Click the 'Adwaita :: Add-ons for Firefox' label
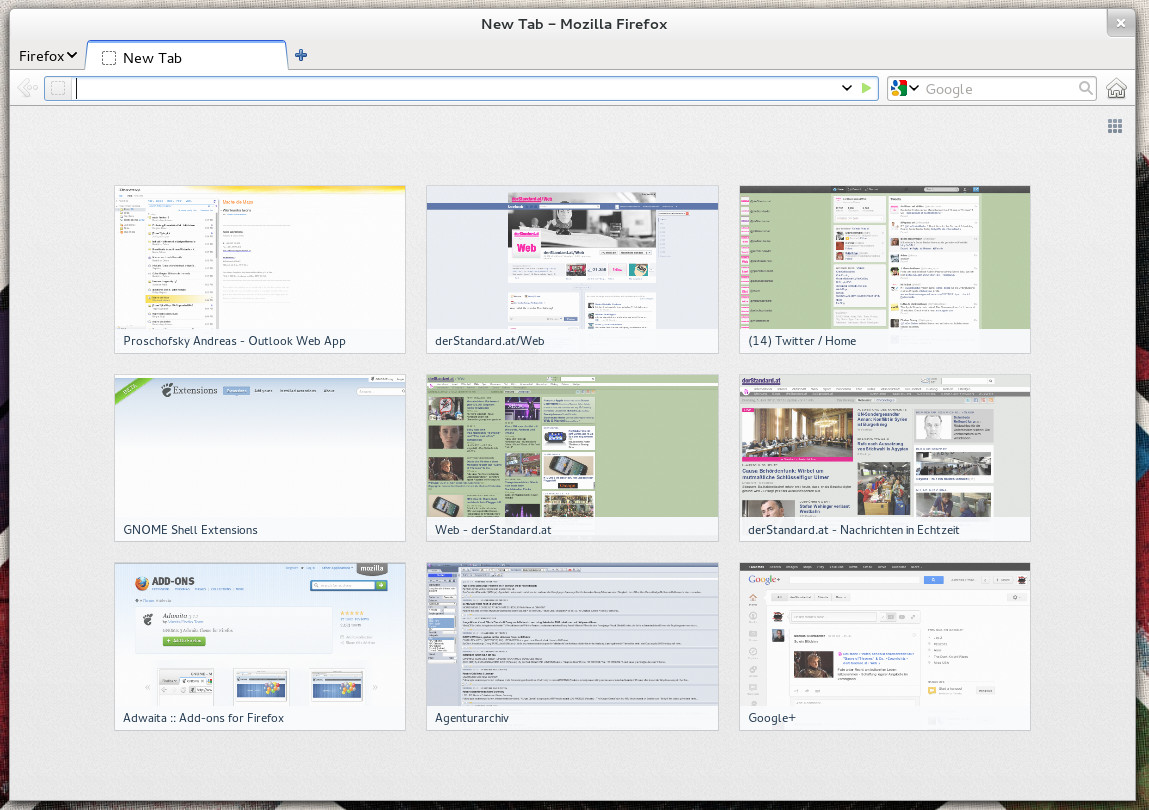The width and height of the screenshot is (1149, 810). (204, 718)
